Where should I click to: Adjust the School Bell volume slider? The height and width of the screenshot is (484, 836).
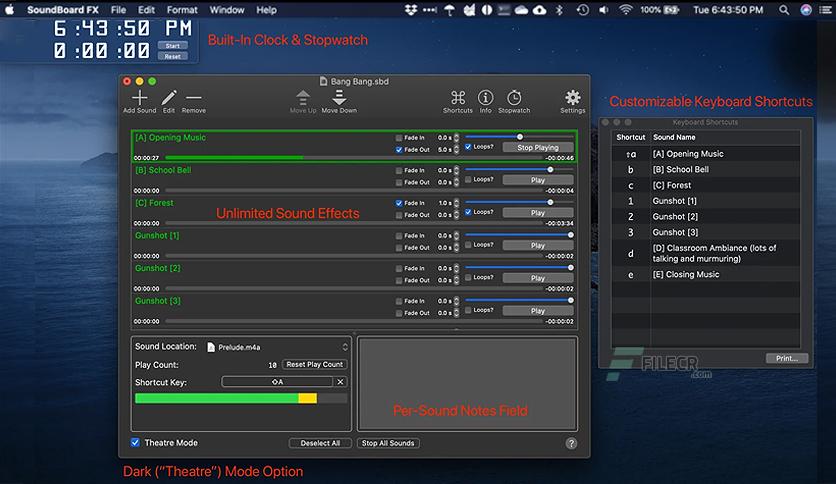pos(519,170)
